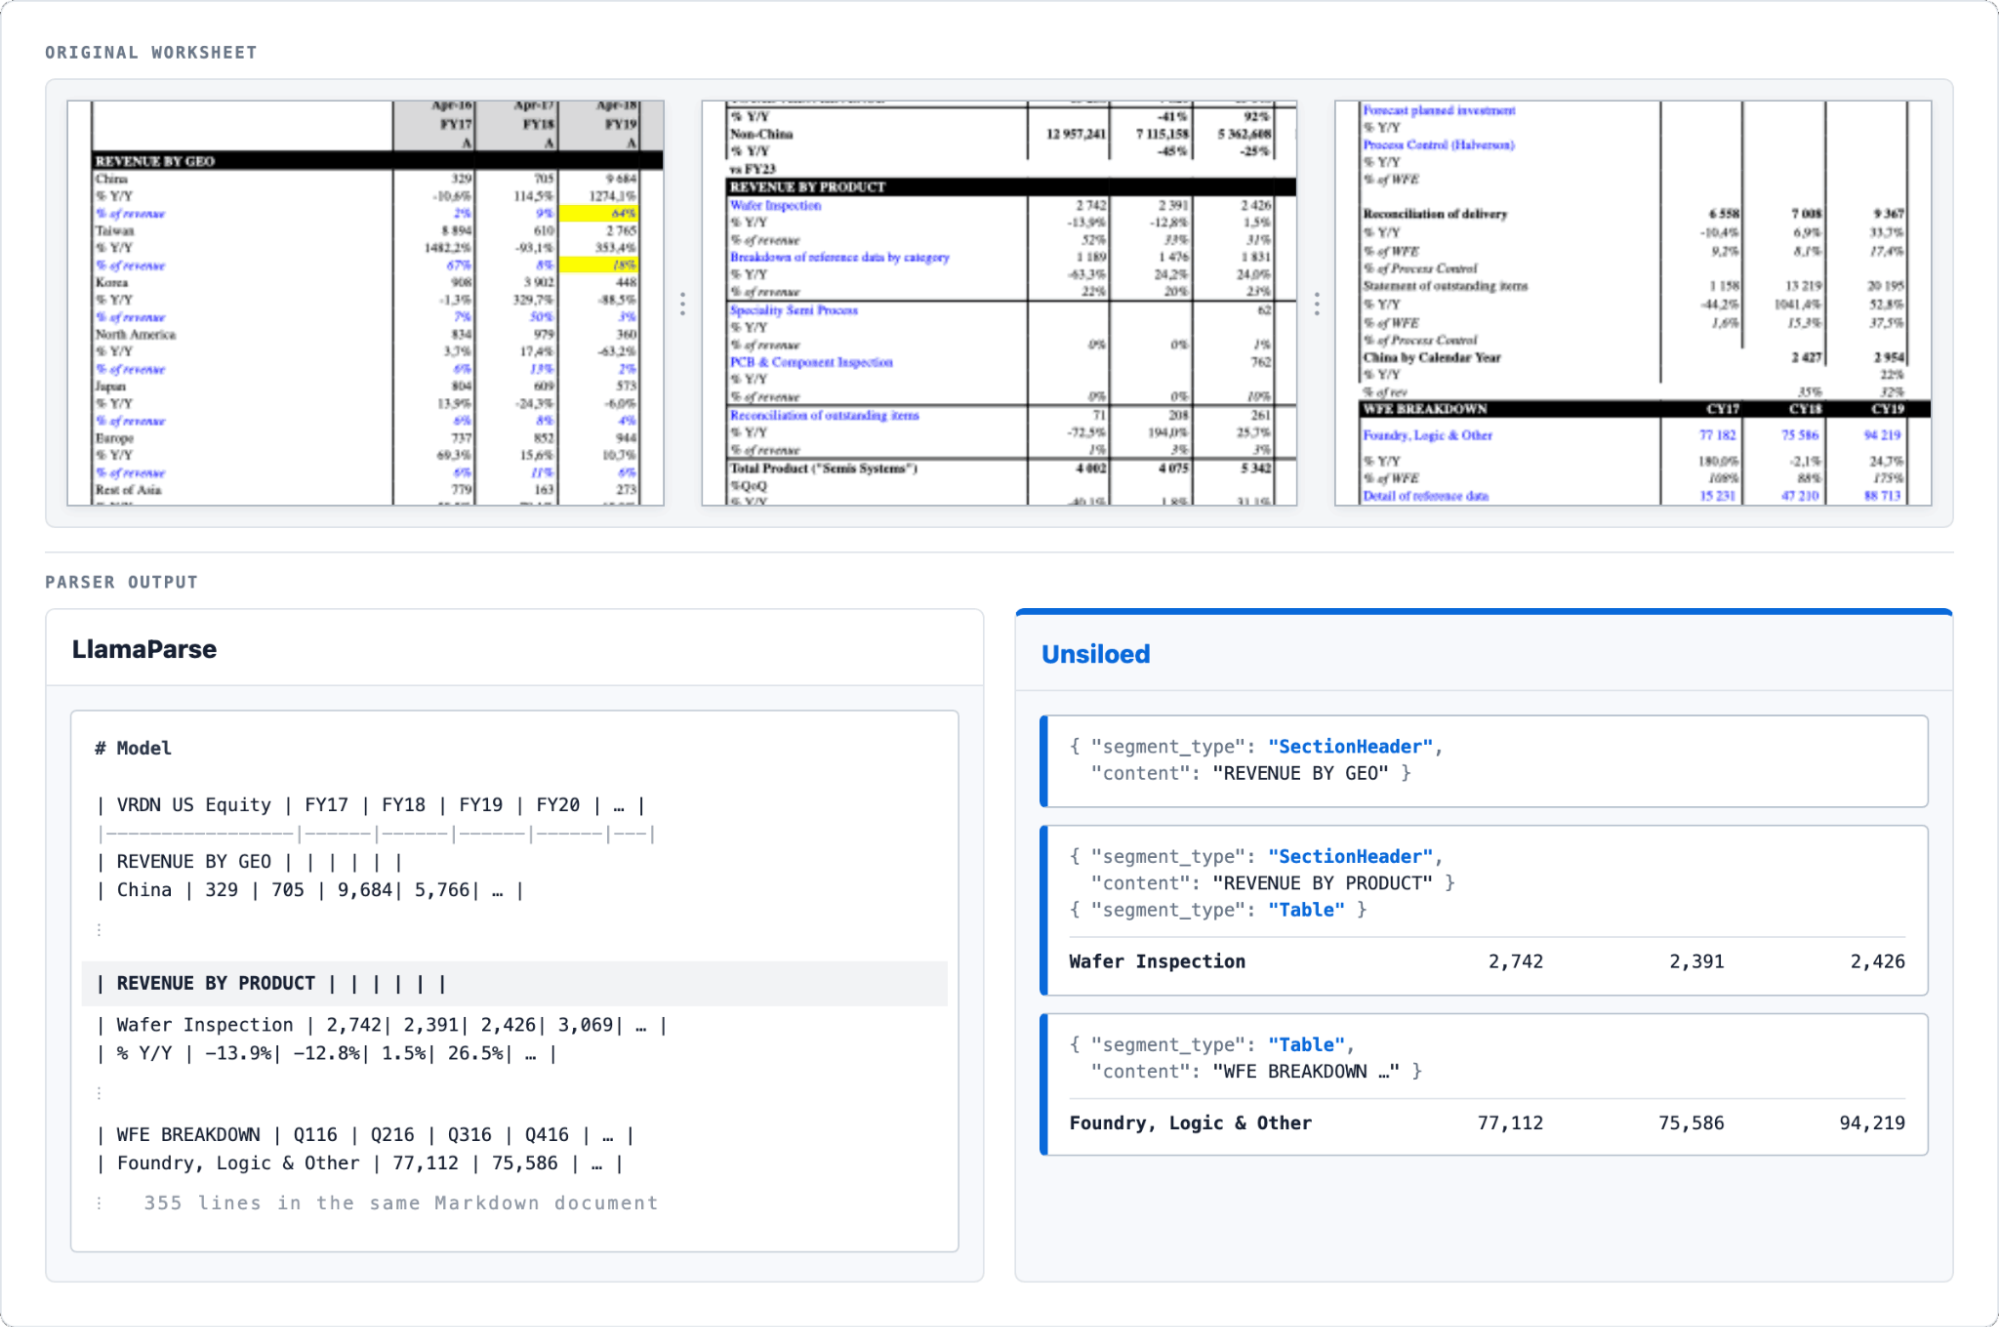Click the Foundry, Logic & Other row in Unsiloed
The image size is (1999, 1328).
tap(1487, 1124)
